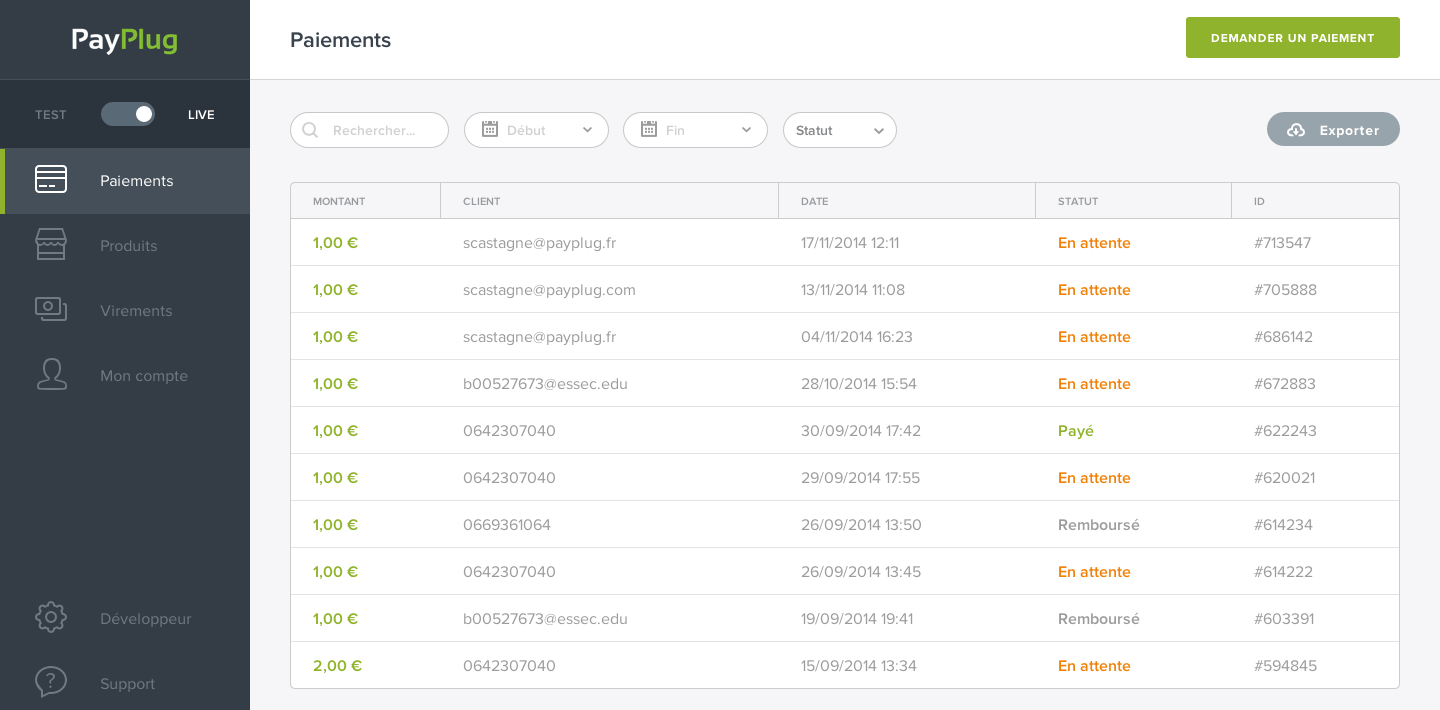This screenshot has width=1440, height=710.
Task: Open Support with the question mark icon
Action: (51, 681)
